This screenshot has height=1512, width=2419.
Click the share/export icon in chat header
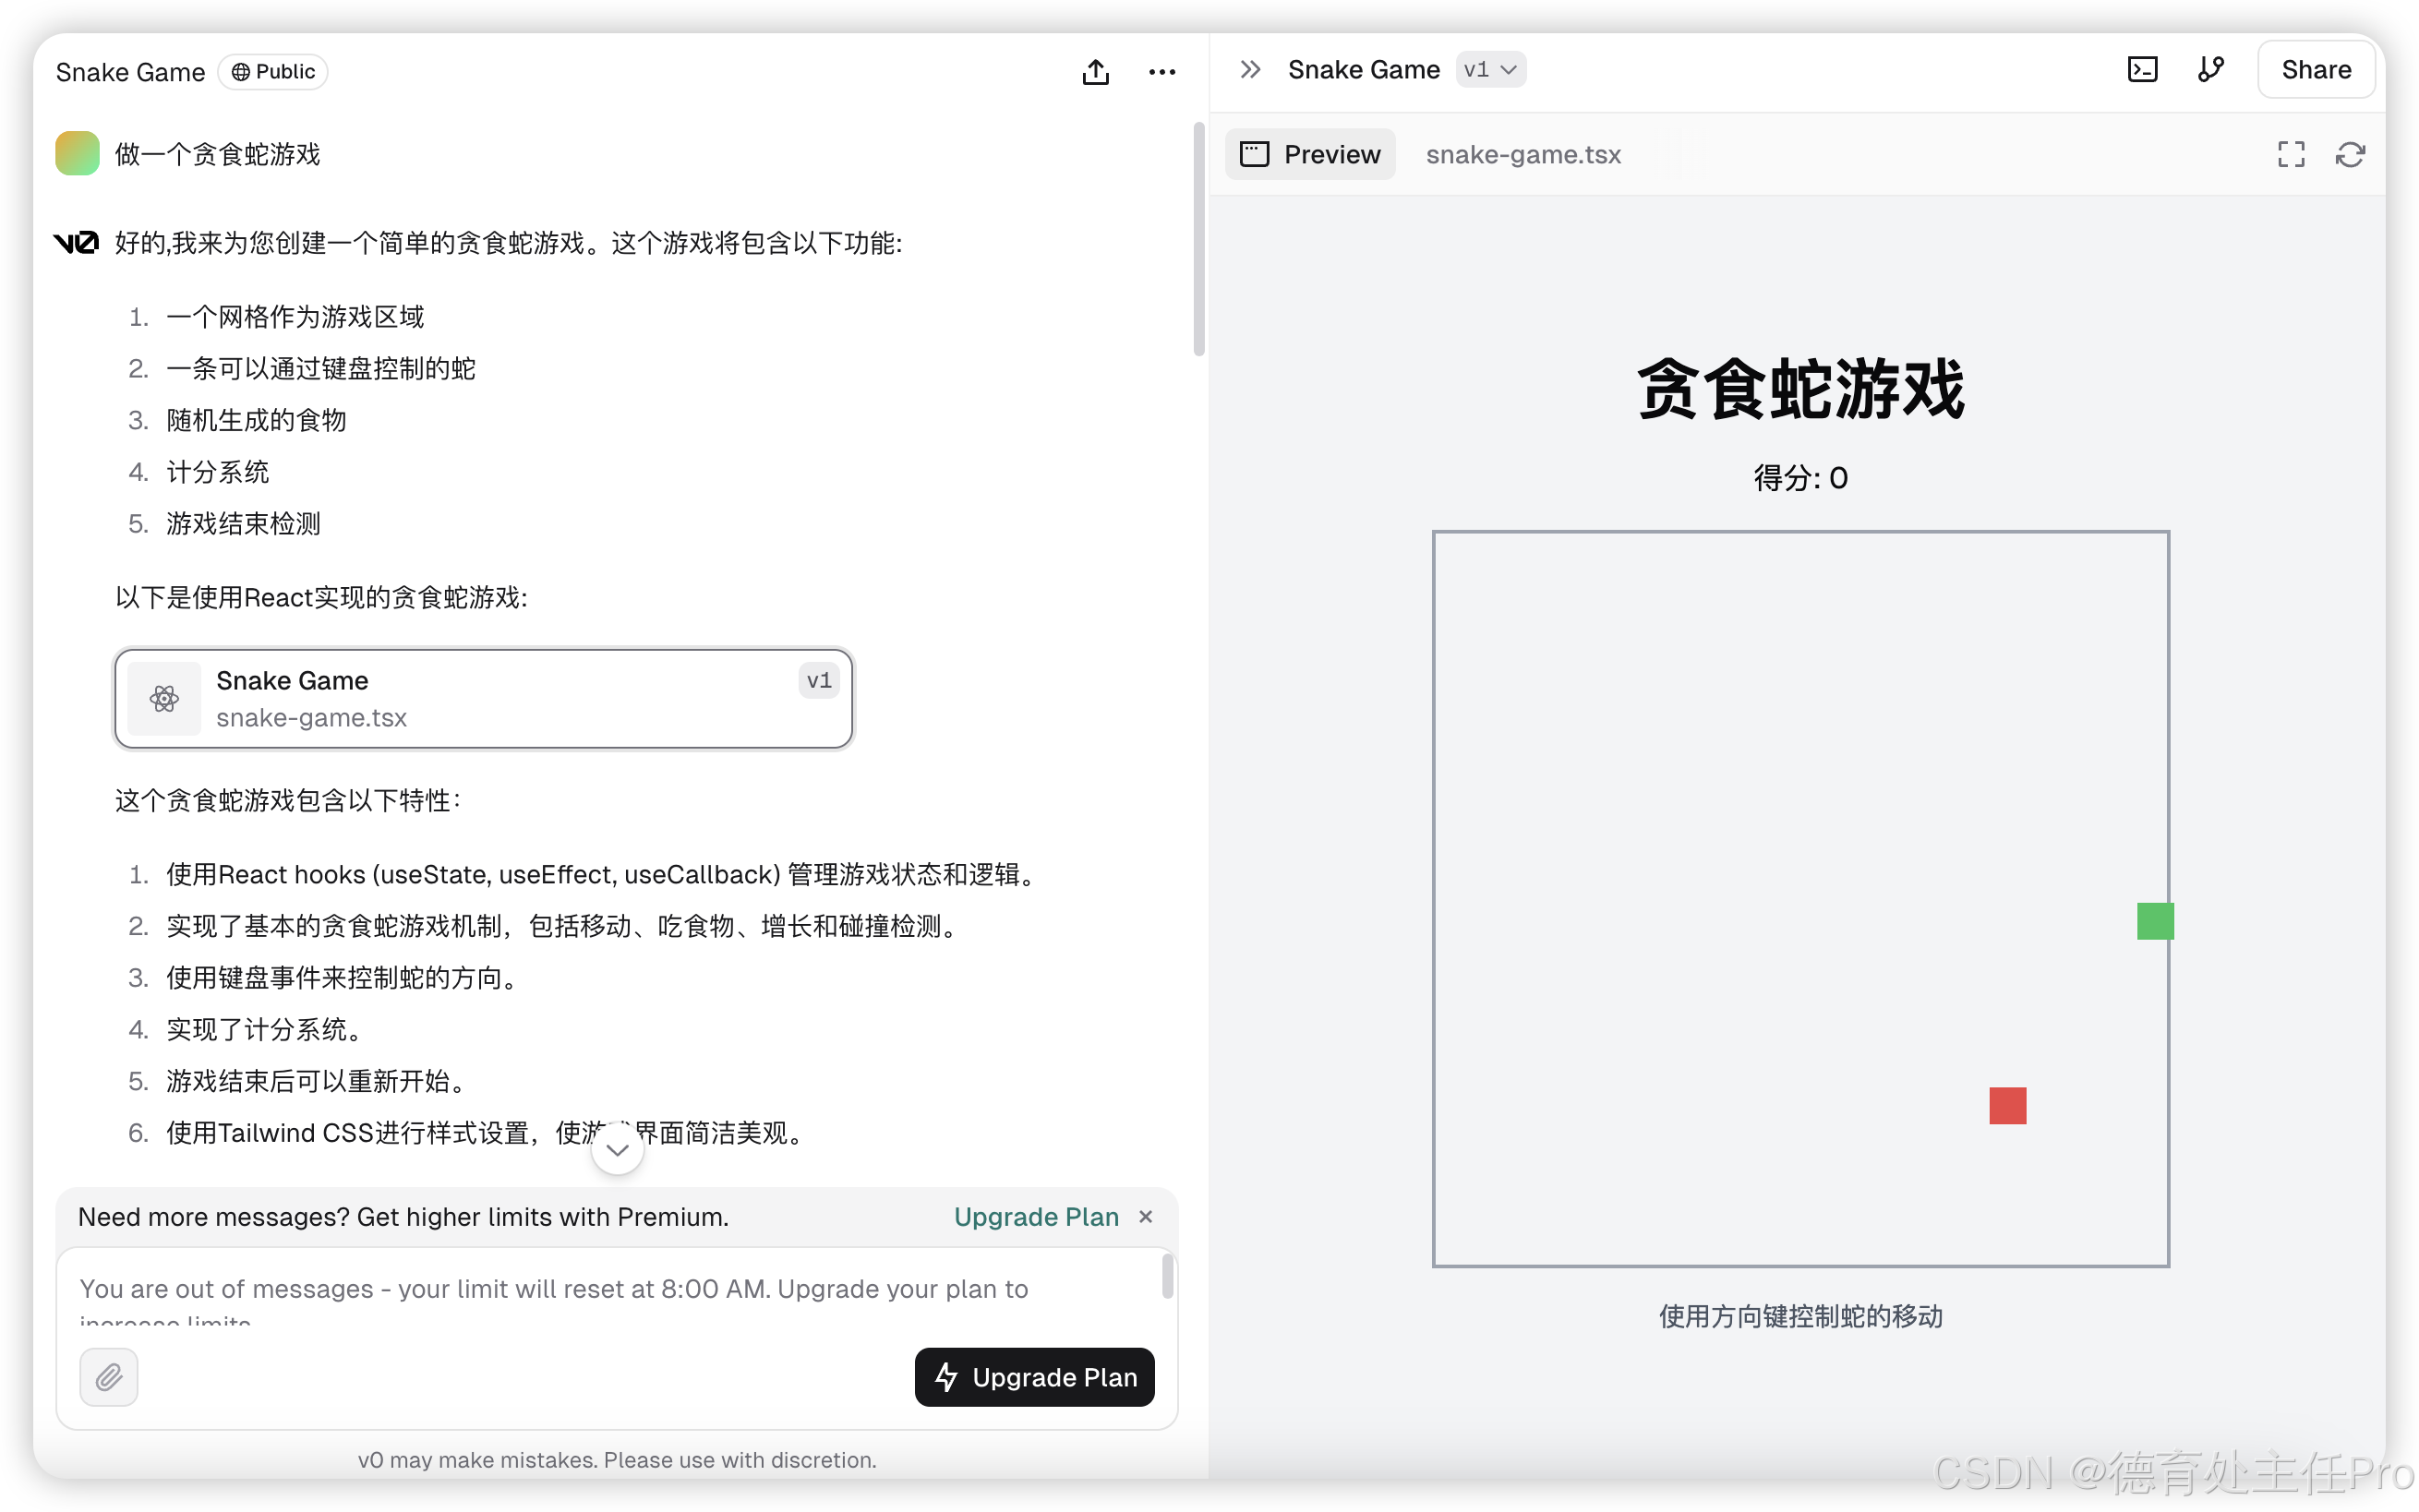click(1095, 72)
